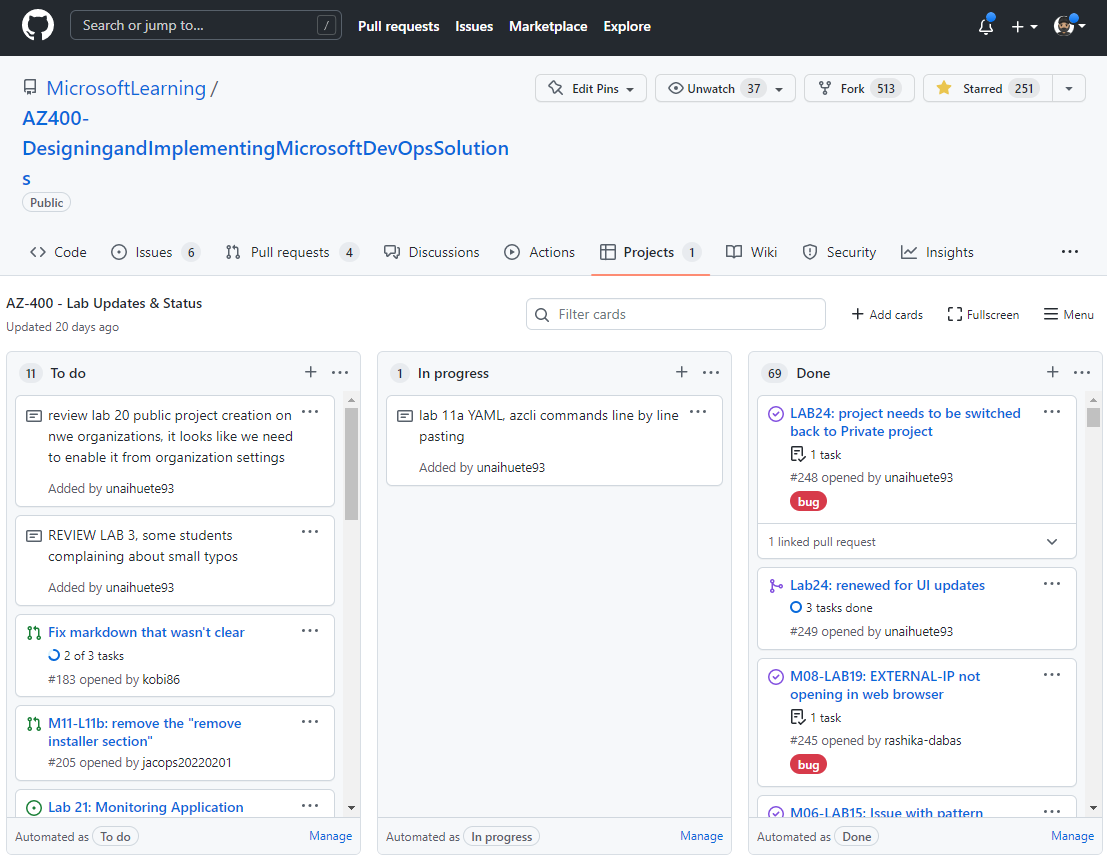Image resolution: width=1107 pixels, height=859 pixels.
Task: Add a note to In progress column
Action: click(x=681, y=372)
